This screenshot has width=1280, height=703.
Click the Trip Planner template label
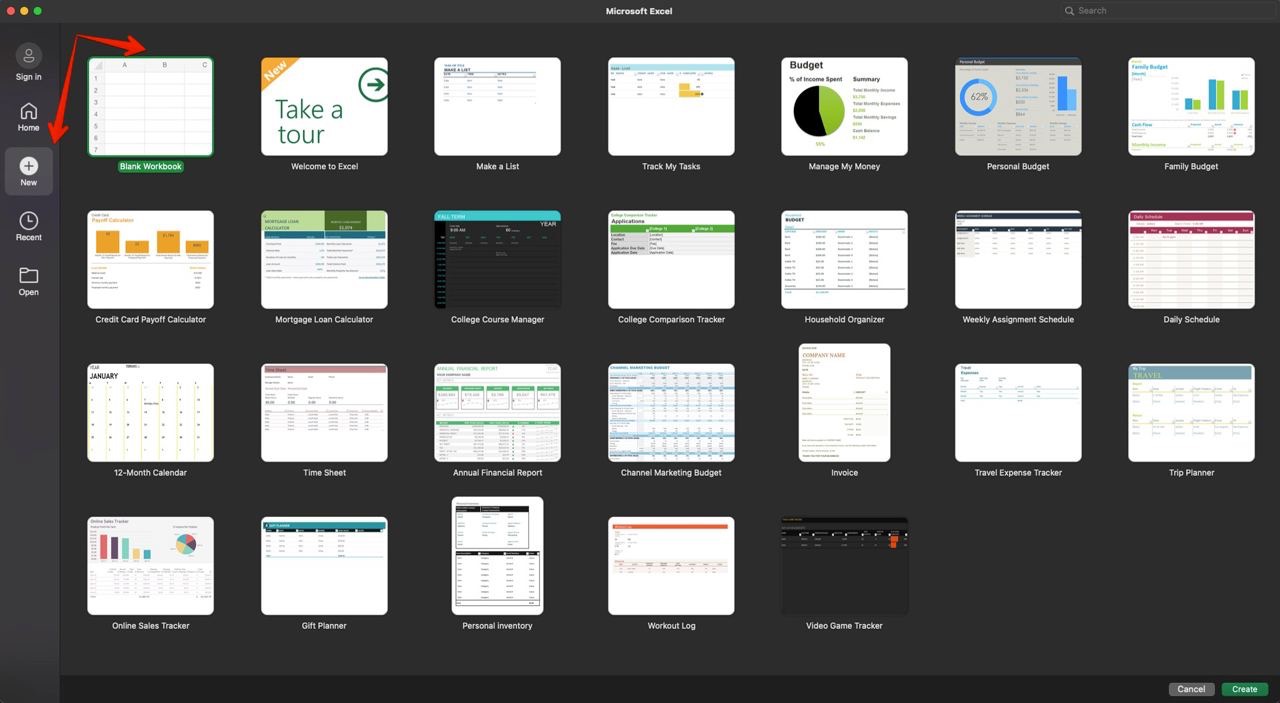[1191, 473]
